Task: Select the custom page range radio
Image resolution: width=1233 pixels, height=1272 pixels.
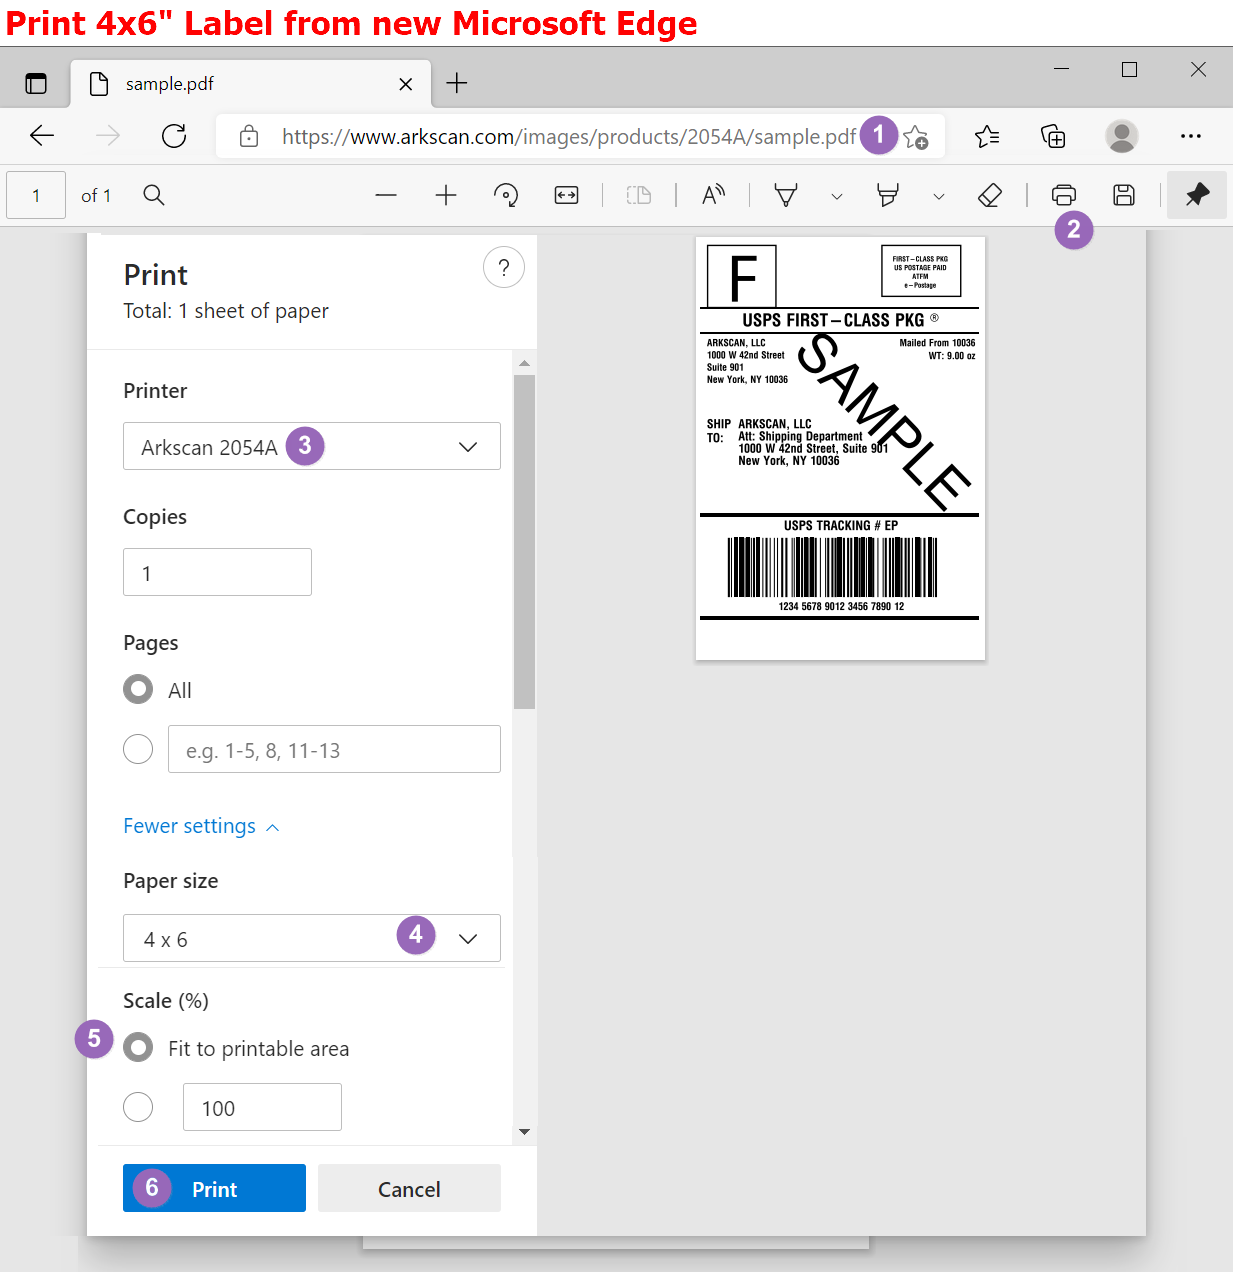Action: coord(138,748)
